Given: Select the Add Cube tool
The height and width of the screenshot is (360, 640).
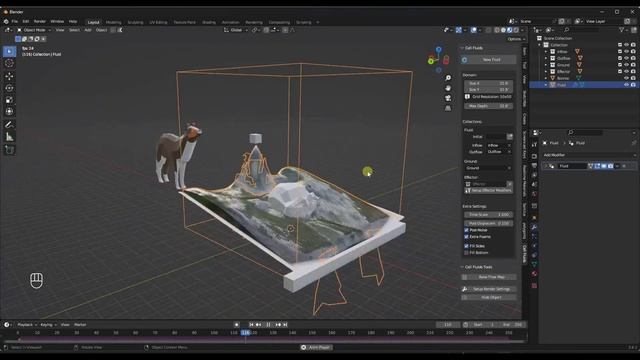Looking at the screenshot, I should point(9,150).
